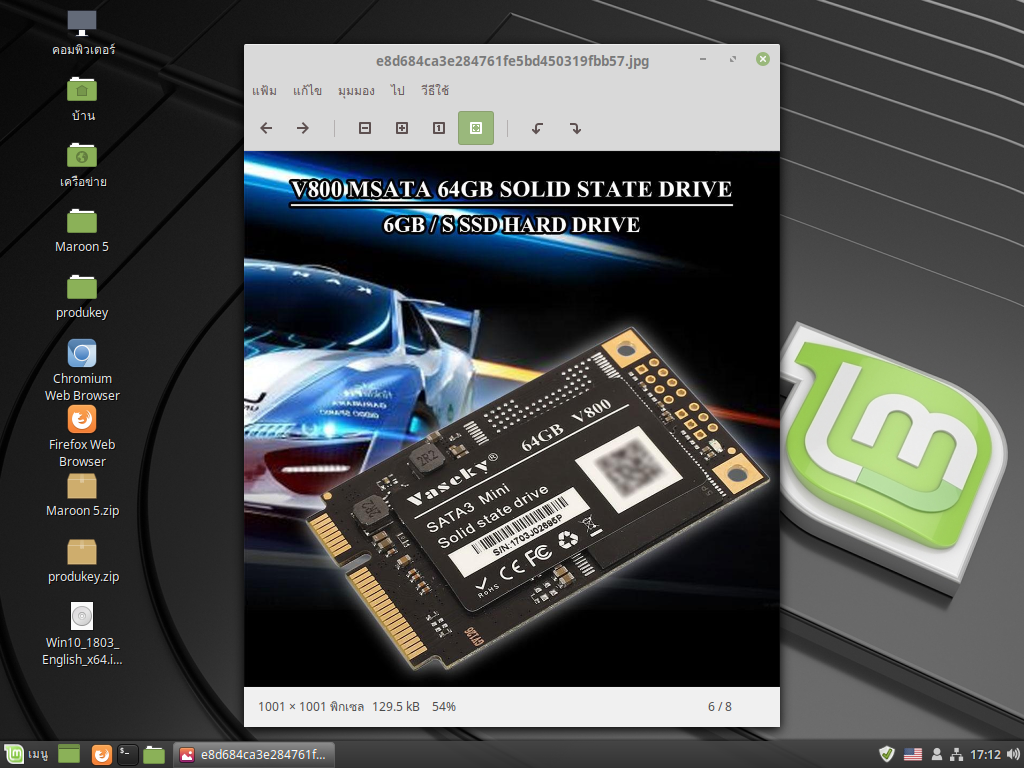1024x768 pixels.
Task: Select the Maroon 5.zip archive
Action: 82,495
